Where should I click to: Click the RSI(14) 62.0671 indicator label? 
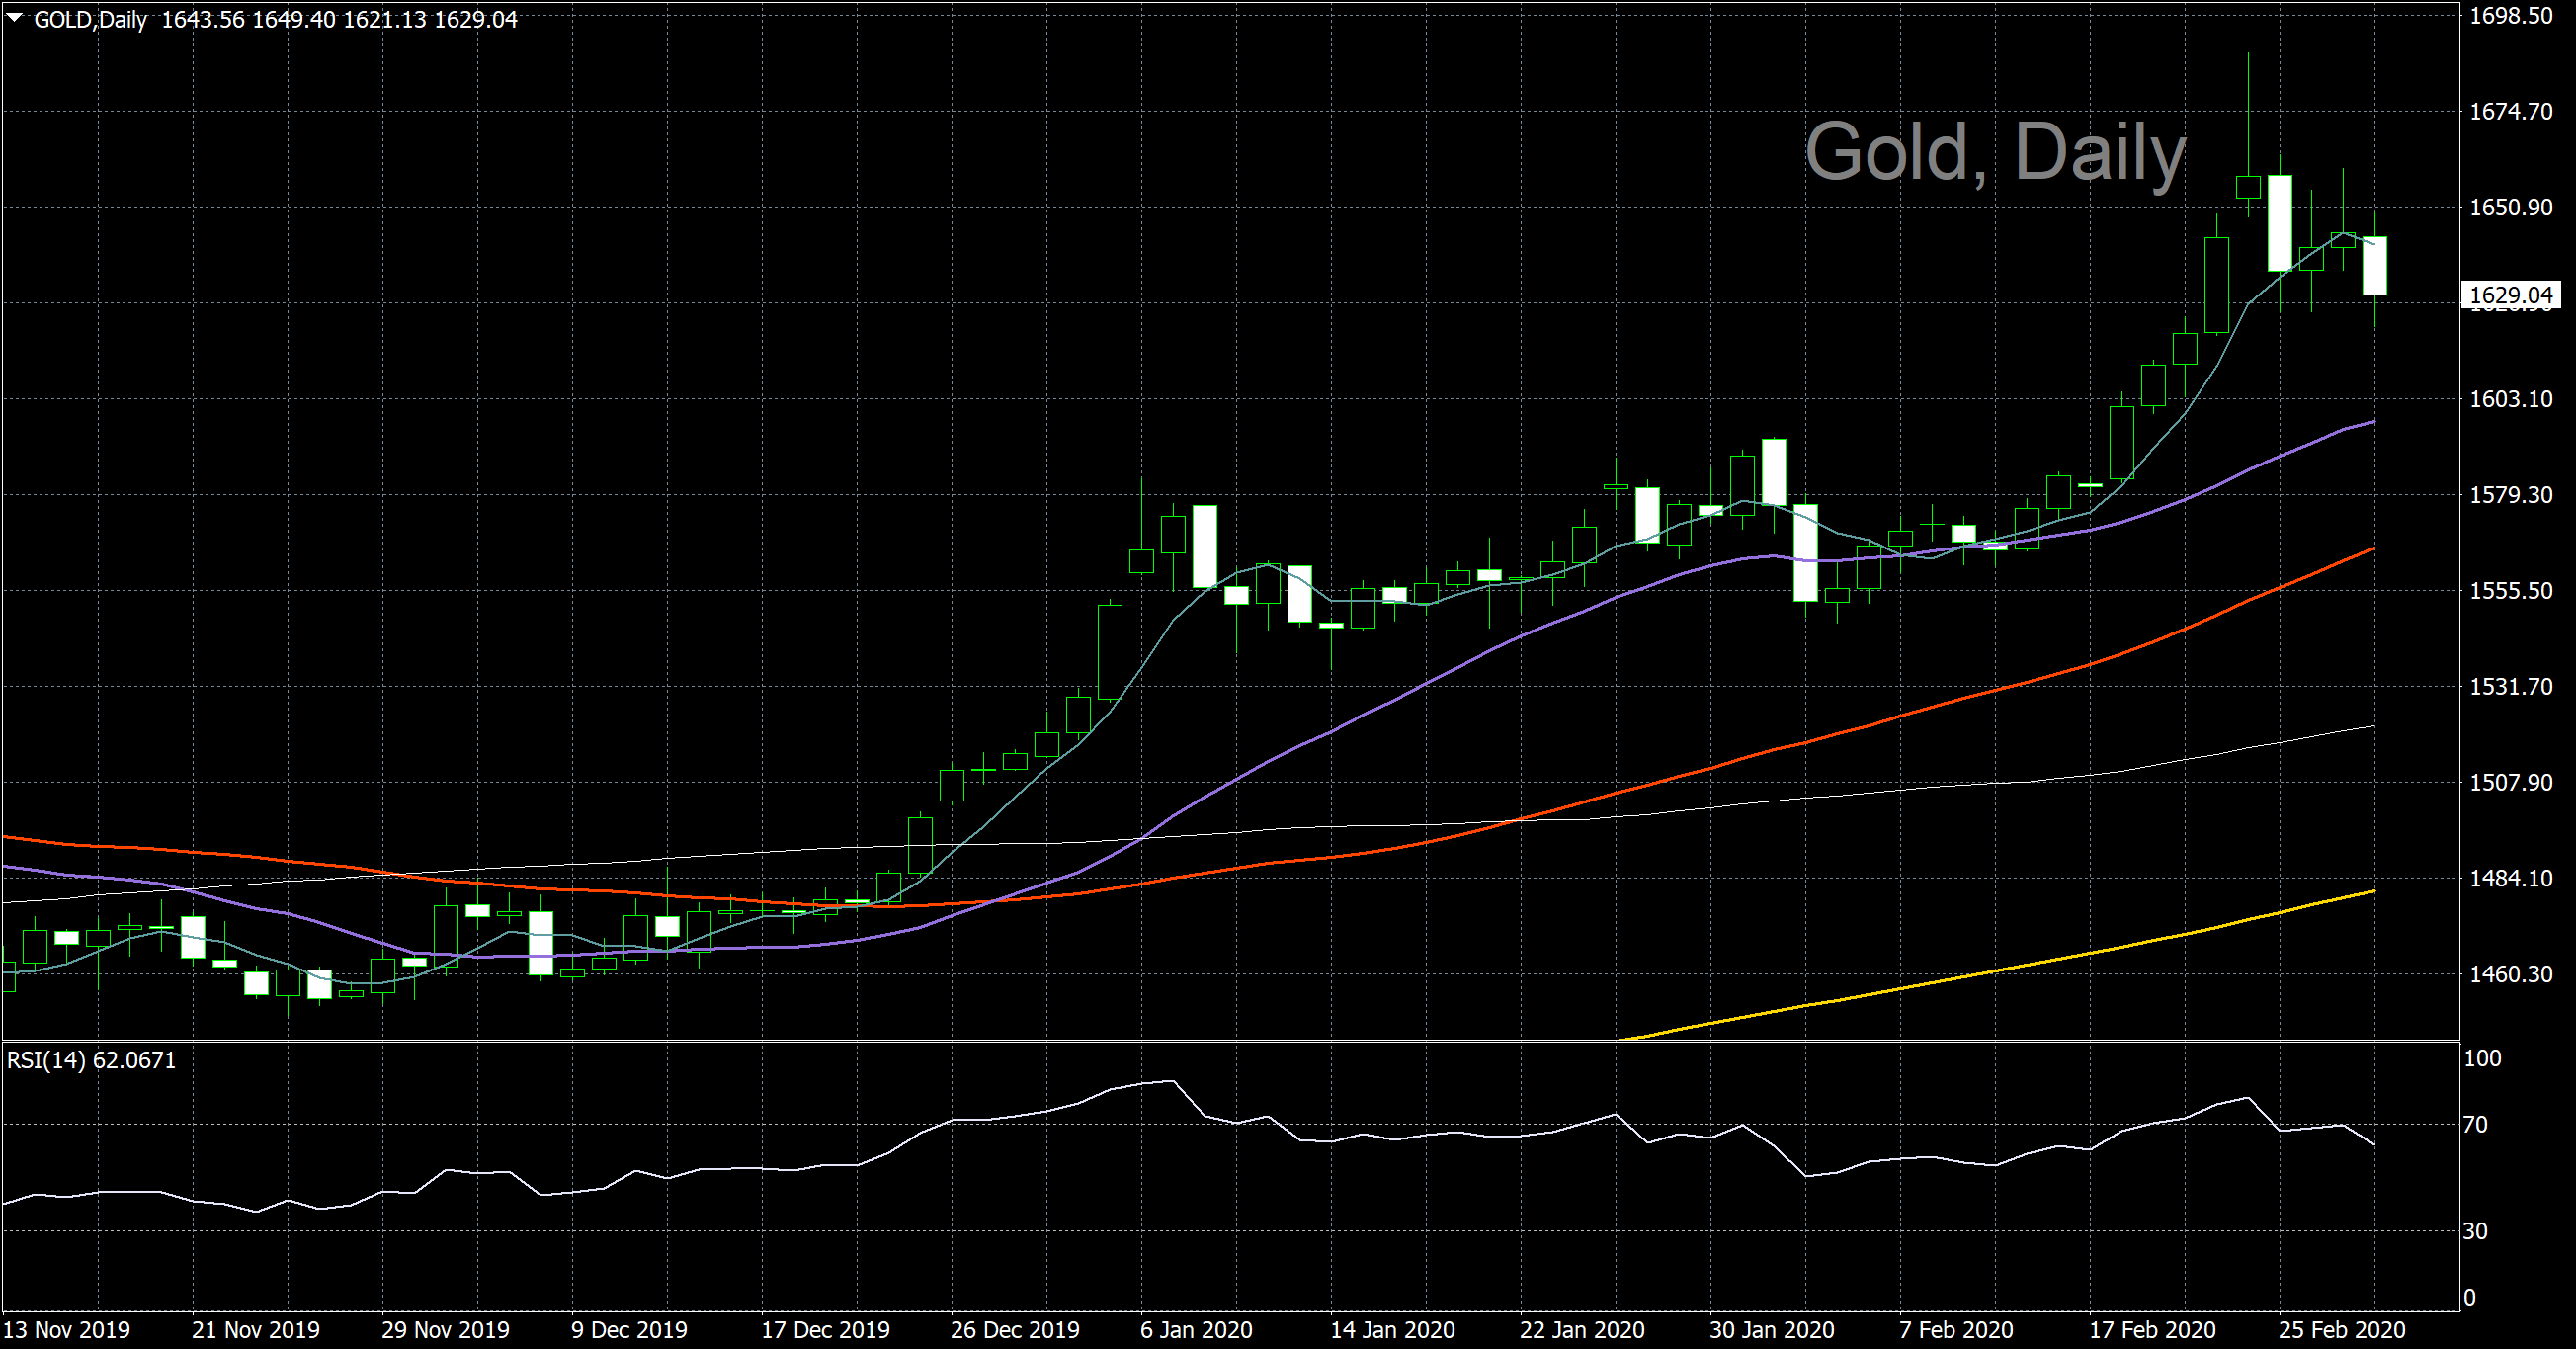point(91,1060)
